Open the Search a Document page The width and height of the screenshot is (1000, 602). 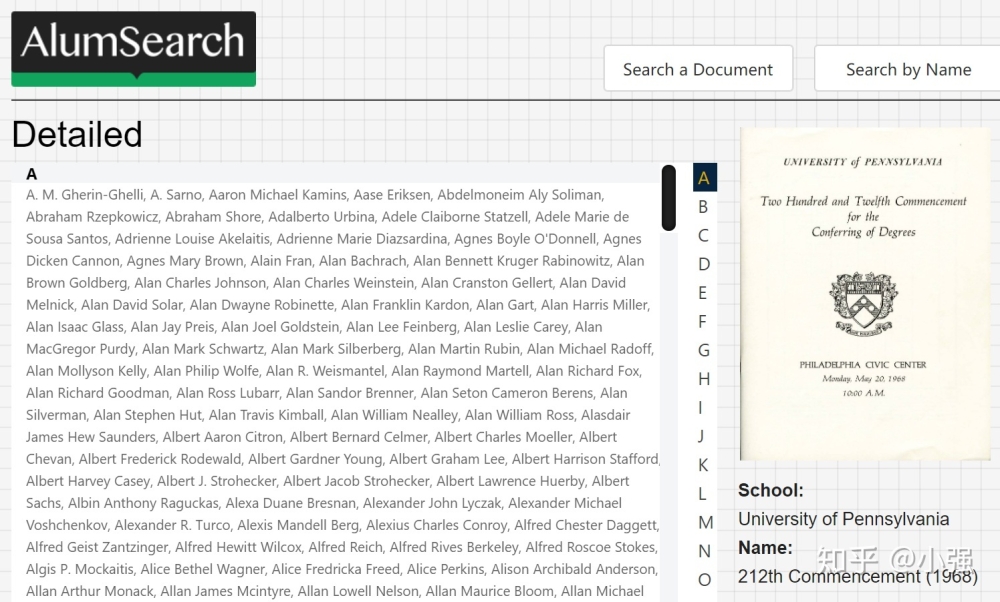(698, 68)
